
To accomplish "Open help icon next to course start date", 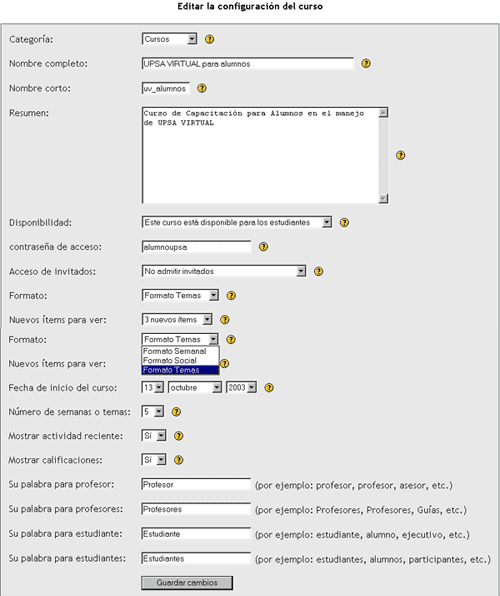I will pos(269,388).
